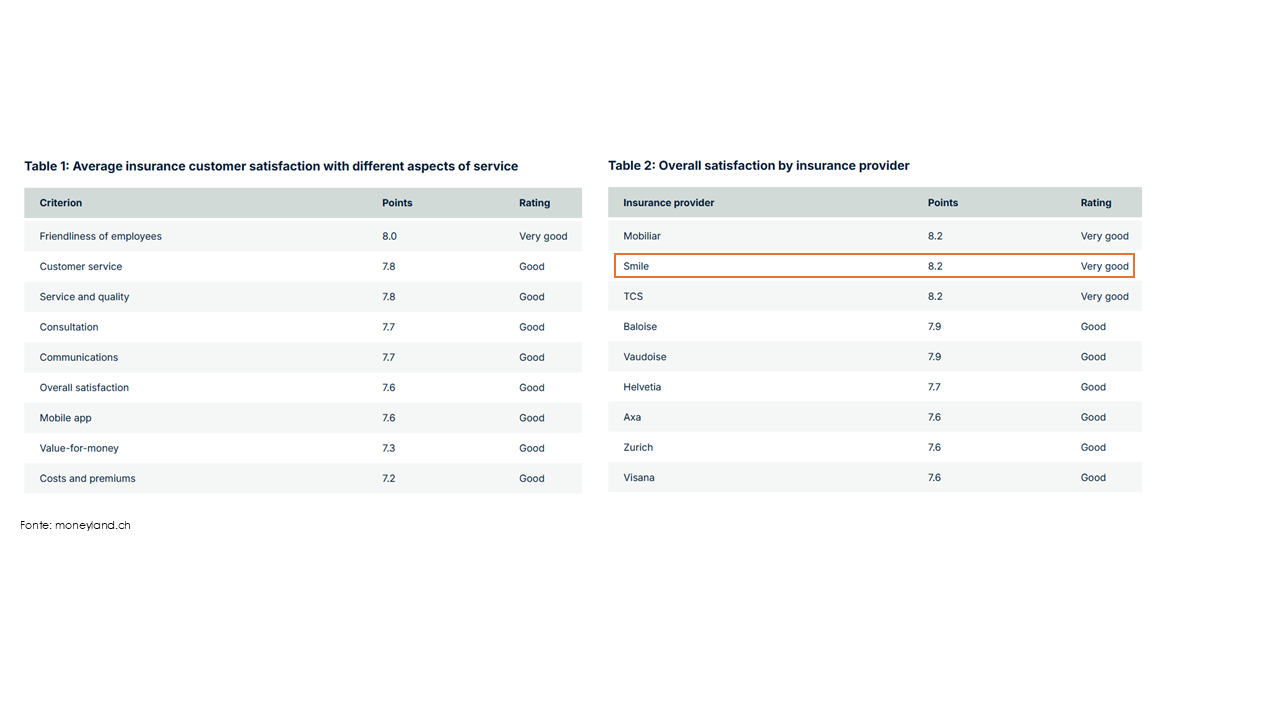Click the Value-for-money criterion cell

pyautogui.click(x=79, y=448)
